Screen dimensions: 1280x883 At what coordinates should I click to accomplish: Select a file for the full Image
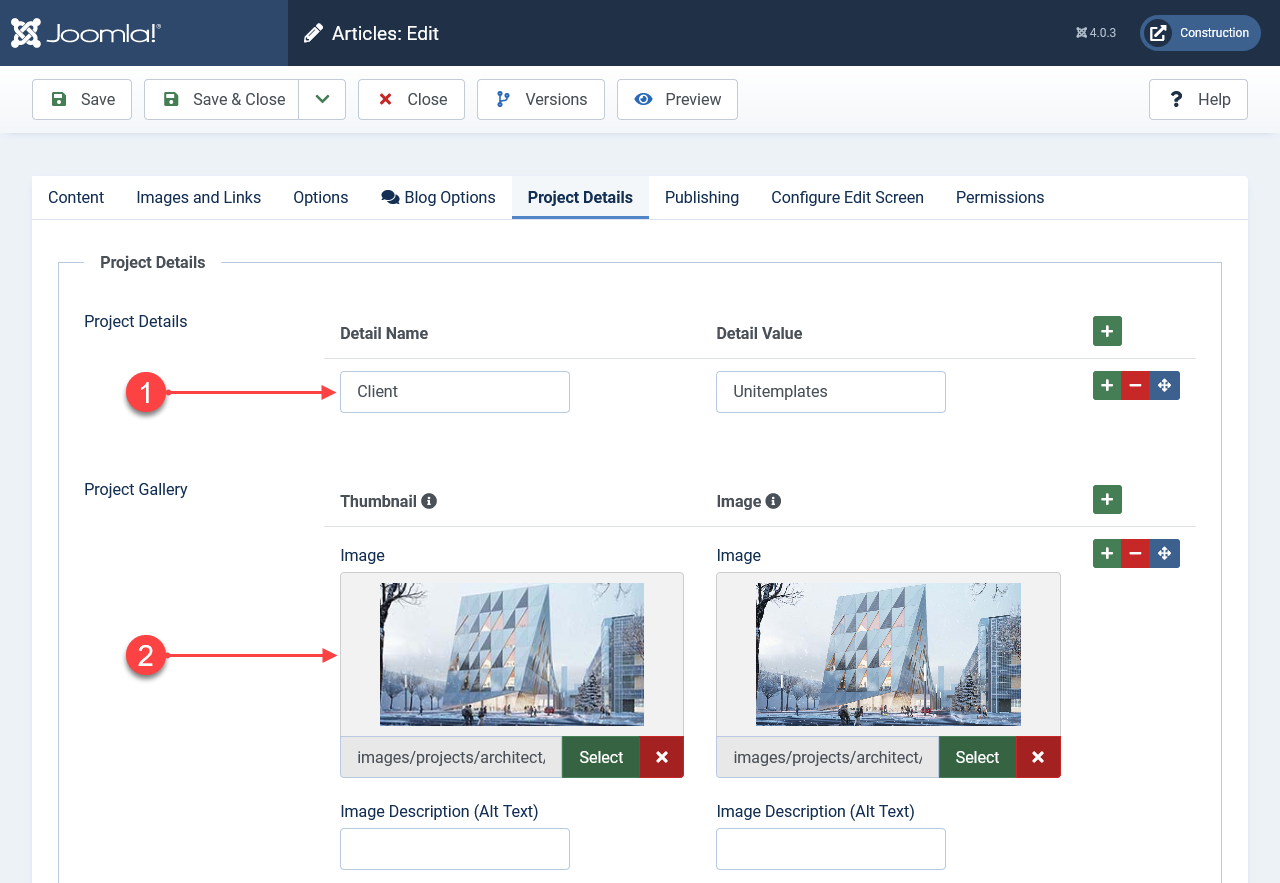[977, 757]
